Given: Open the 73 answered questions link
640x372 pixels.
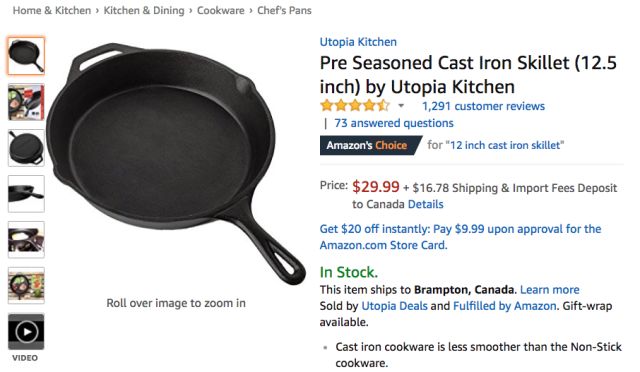Looking at the screenshot, I should (394, 123).
